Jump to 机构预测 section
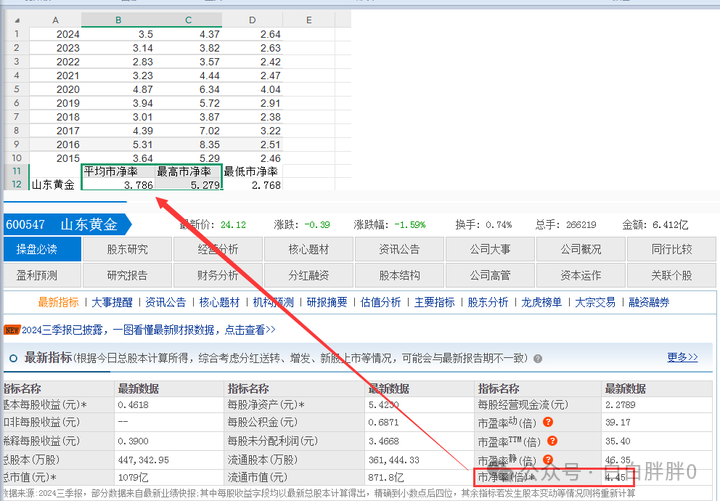This screenshot has width=720, height=501. [273, 302]
